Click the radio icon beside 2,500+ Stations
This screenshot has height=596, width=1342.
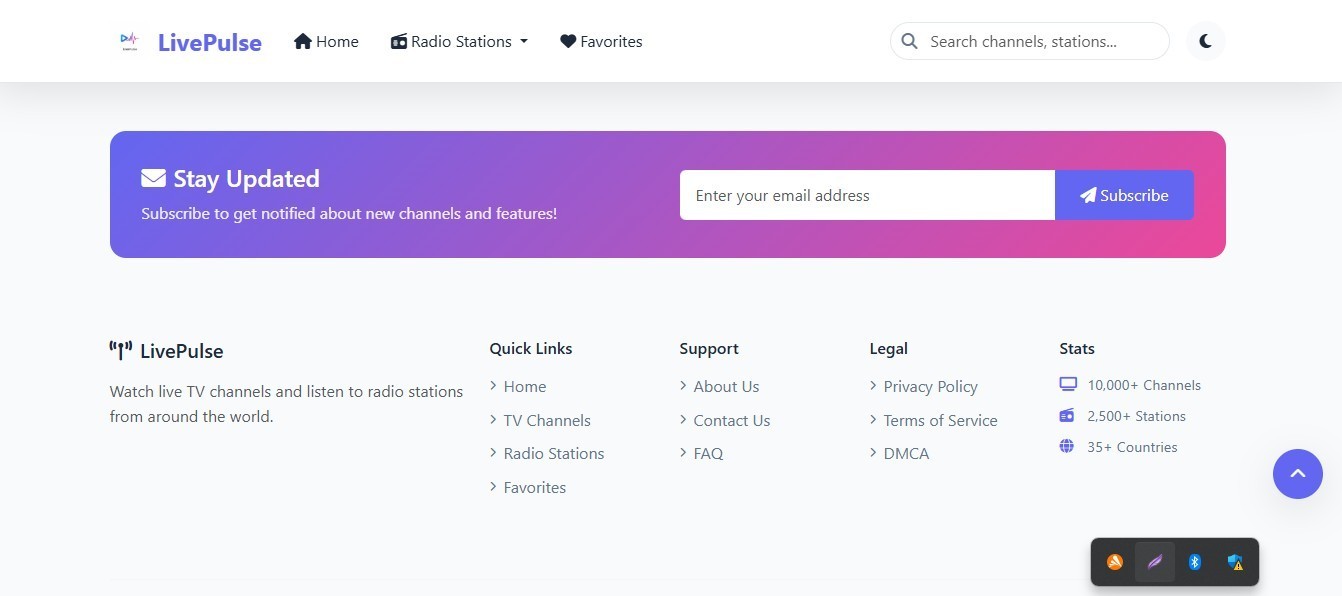coord(1067,415)
